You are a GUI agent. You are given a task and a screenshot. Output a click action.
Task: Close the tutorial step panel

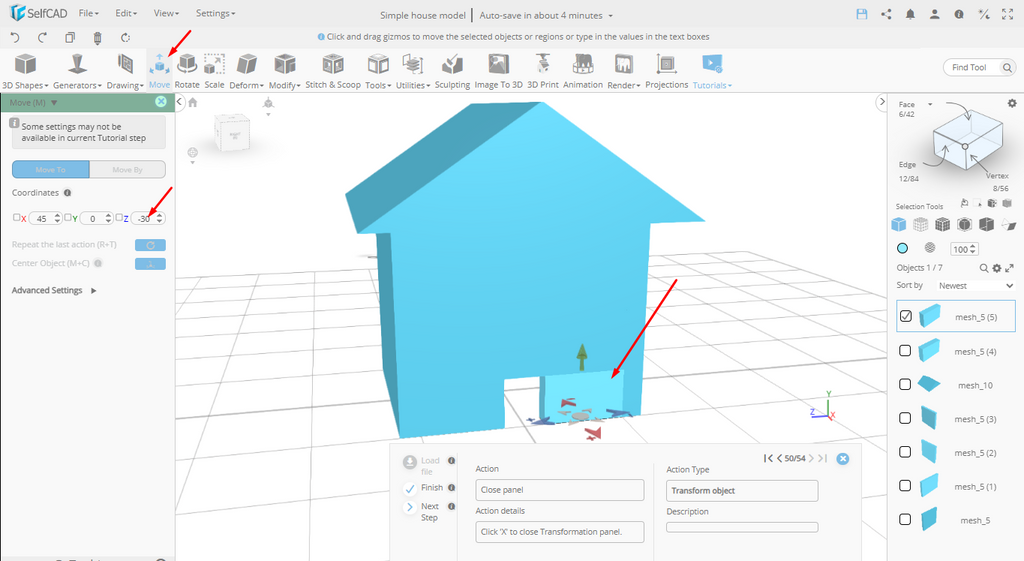843,459
